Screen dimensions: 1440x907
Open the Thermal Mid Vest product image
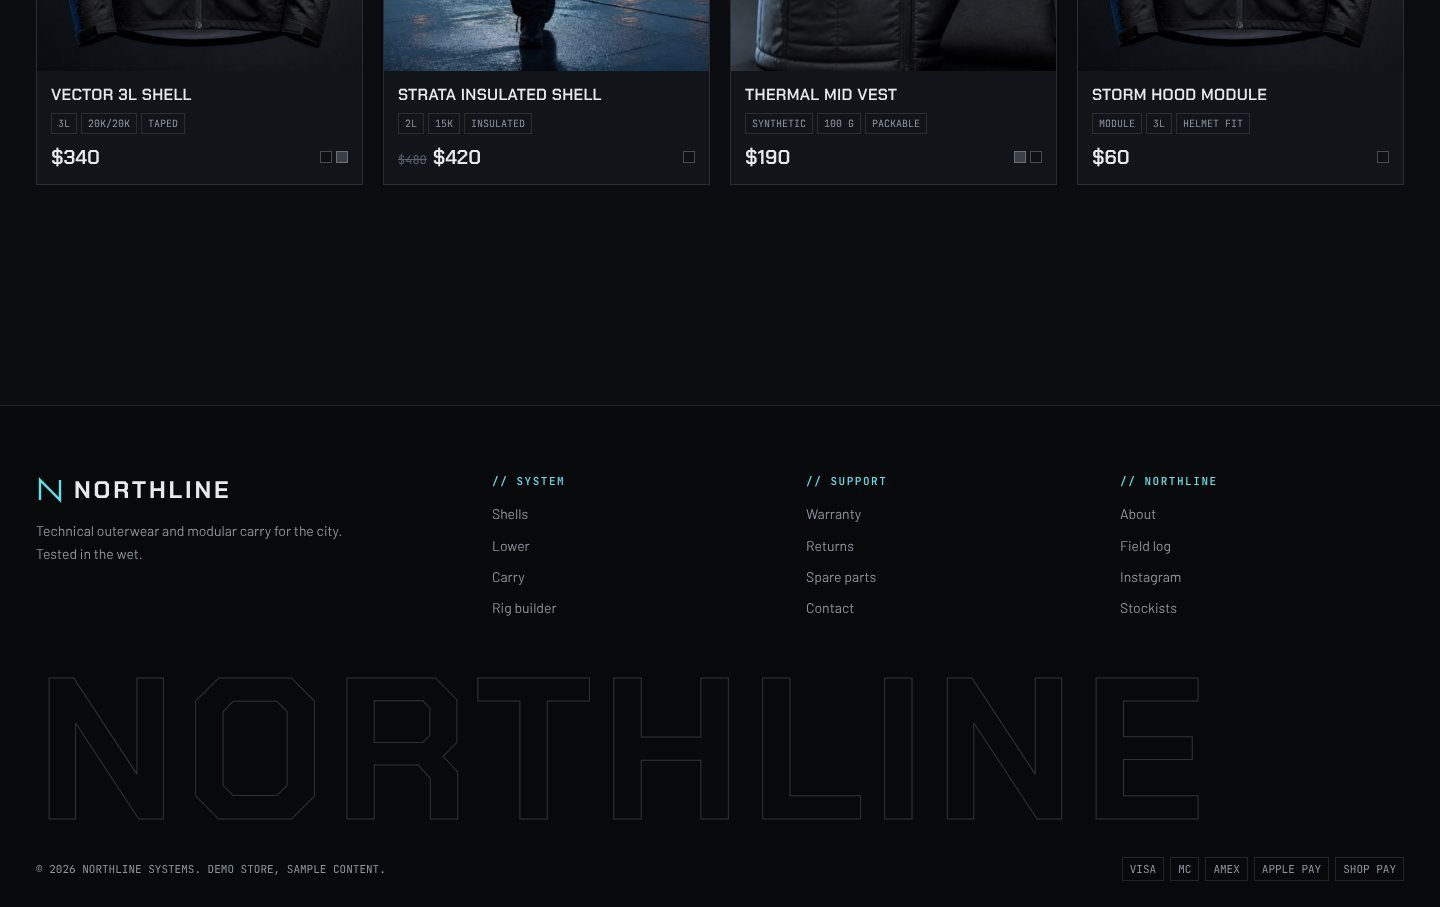pyautogui.click(x=893, y=35)
